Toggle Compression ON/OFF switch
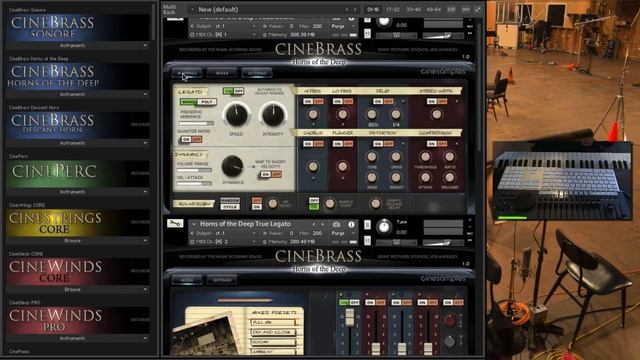Viewport: 640px width, 360px height. 437,144
